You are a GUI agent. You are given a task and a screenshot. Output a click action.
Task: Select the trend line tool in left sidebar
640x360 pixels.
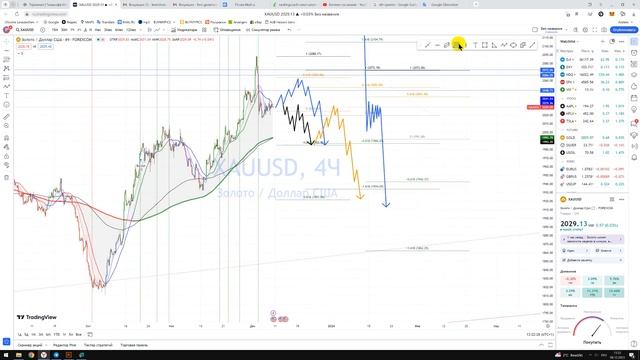(6, 50)
